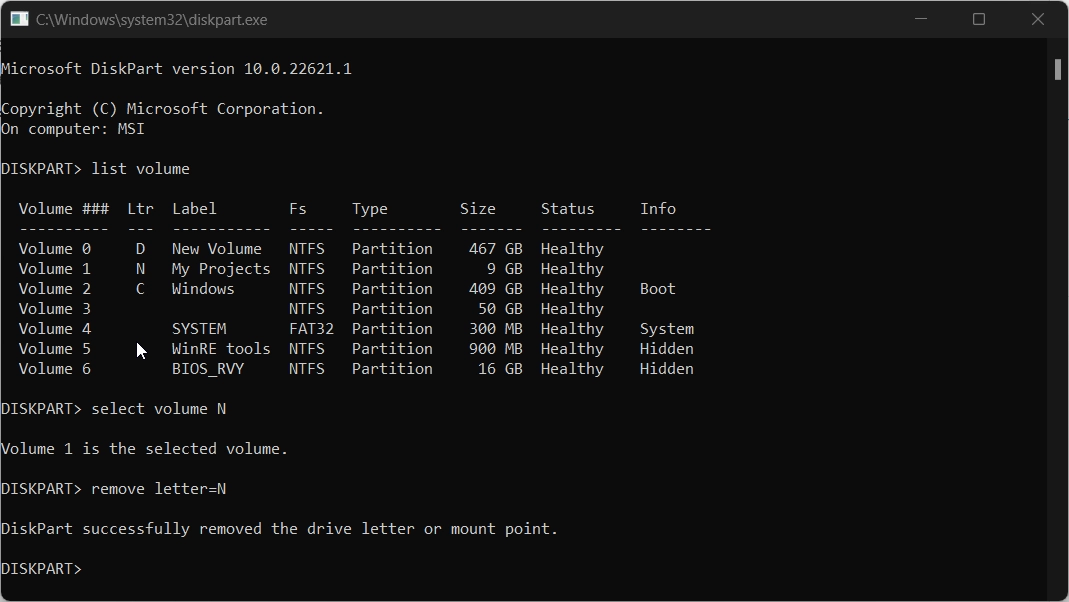The image size is (1069, 602).
Task: Click the 'BIOS_RVY' label
Action: (x=208, y=369)
